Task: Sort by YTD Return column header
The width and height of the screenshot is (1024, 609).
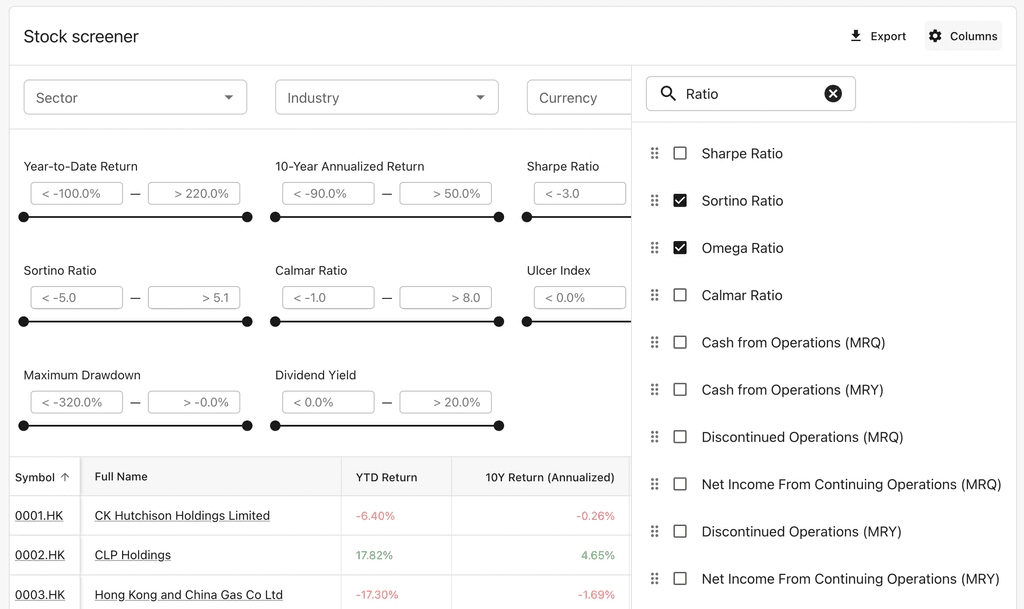Action: coord(387,477)
